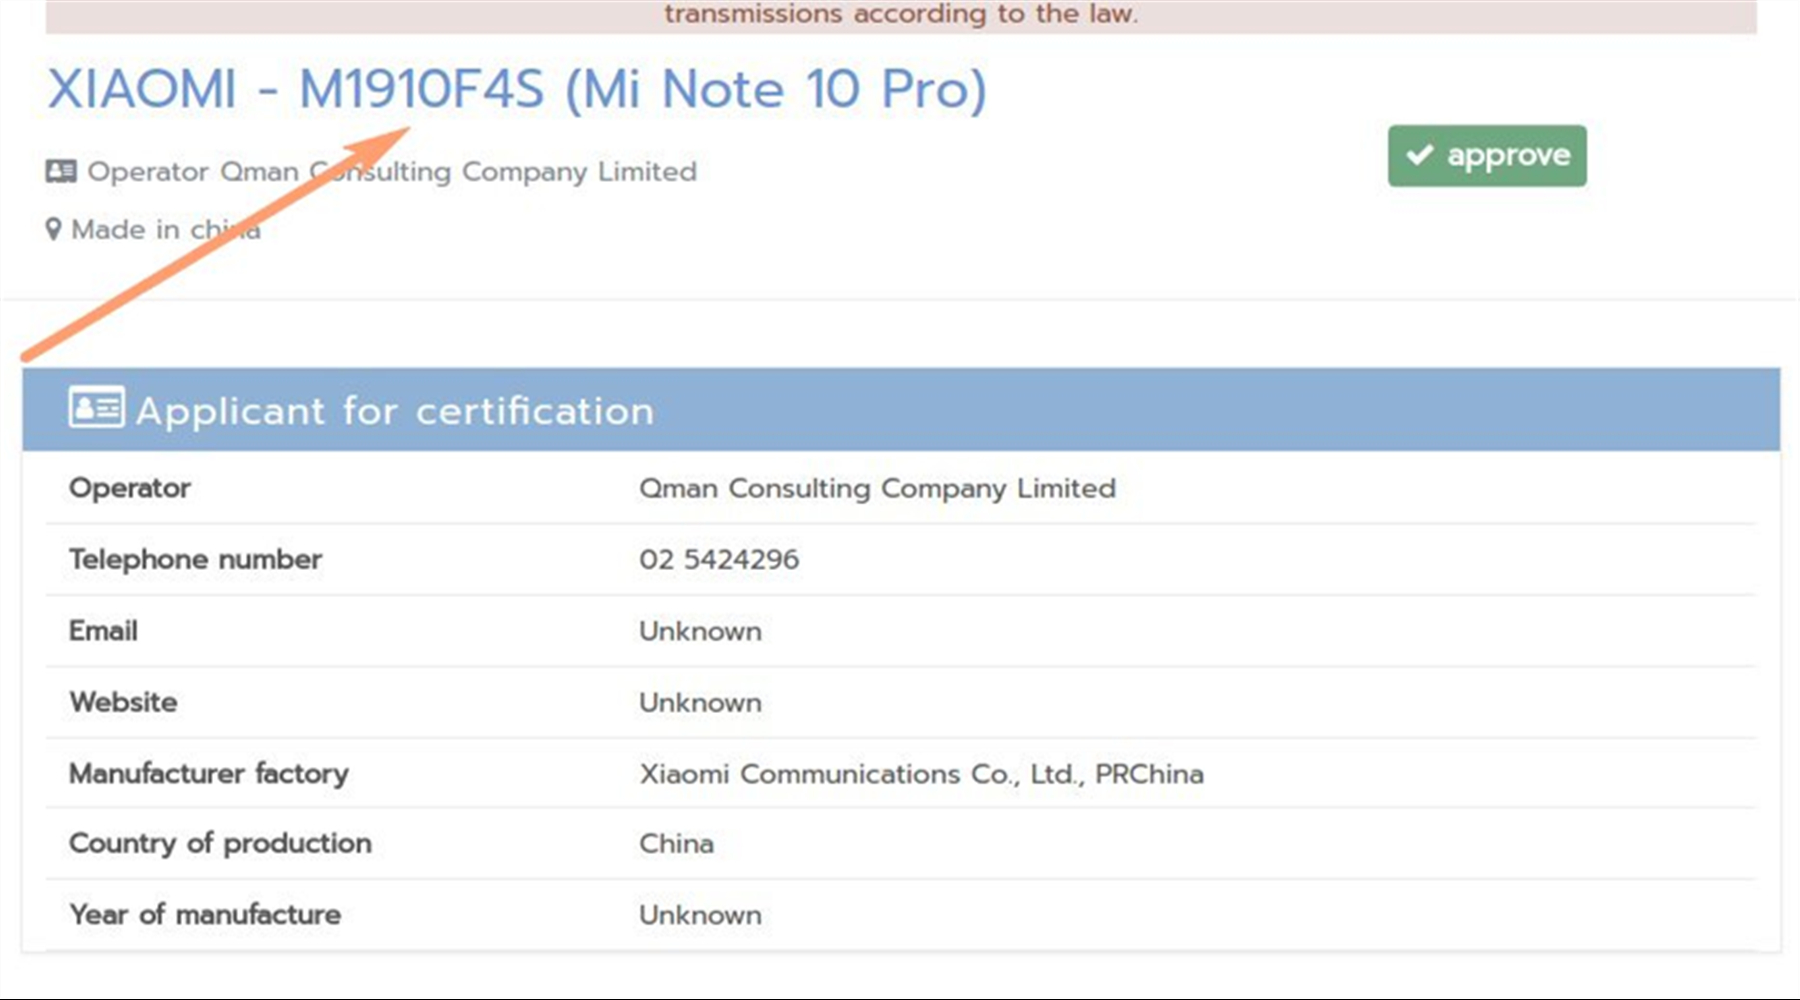1800x1000 pixels.
Task: Click the Country of production row label
Action: (x=220, y=843)
